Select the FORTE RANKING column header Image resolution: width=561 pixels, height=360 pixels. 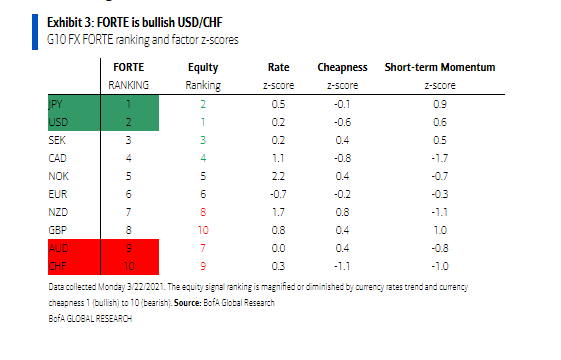[128, 76]
